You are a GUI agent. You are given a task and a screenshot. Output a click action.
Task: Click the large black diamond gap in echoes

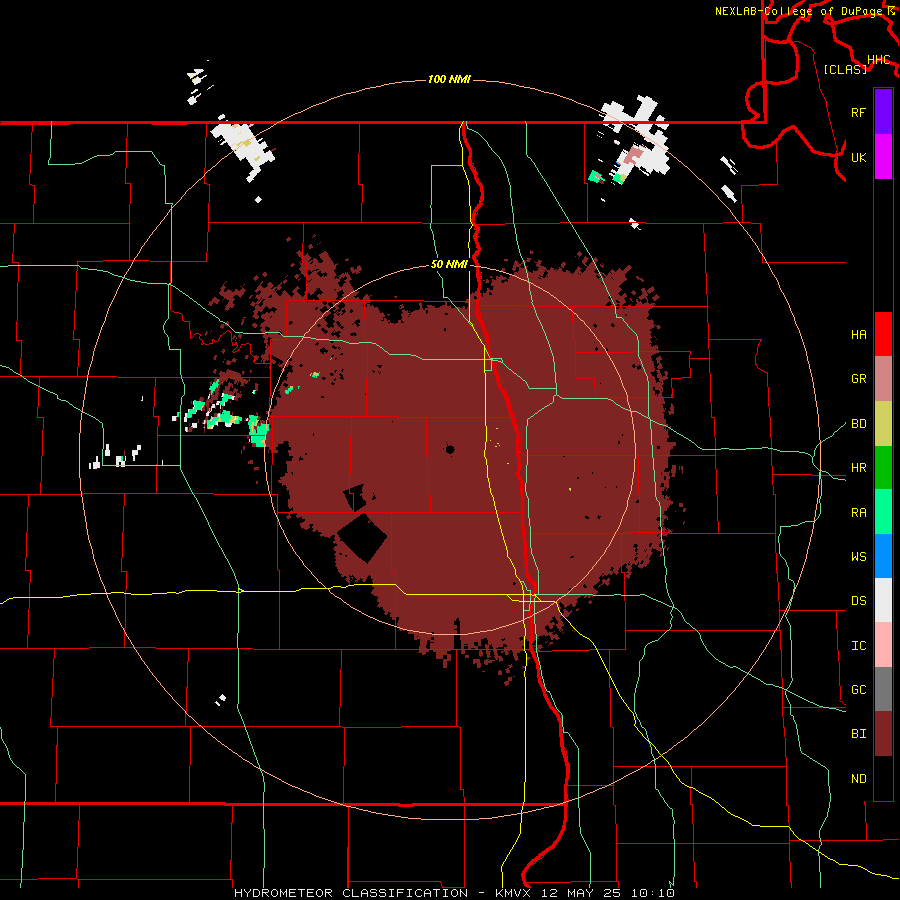[x=362, y=538]
